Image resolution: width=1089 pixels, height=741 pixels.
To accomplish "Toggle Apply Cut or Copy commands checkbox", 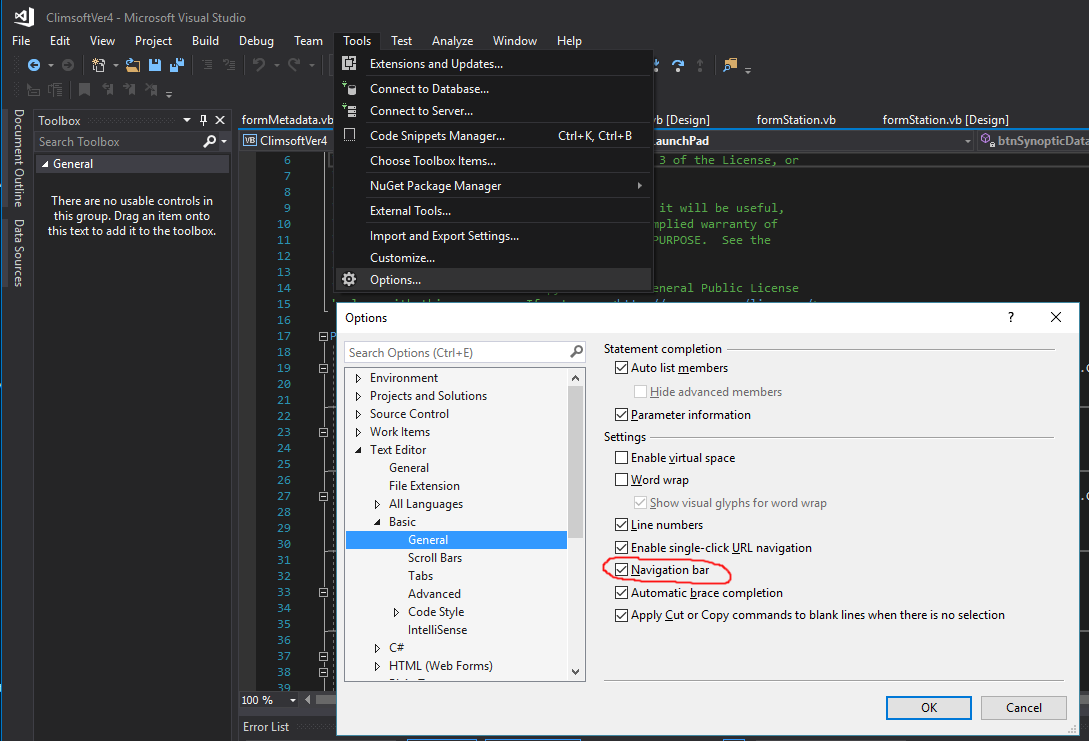I will [622, 615].
